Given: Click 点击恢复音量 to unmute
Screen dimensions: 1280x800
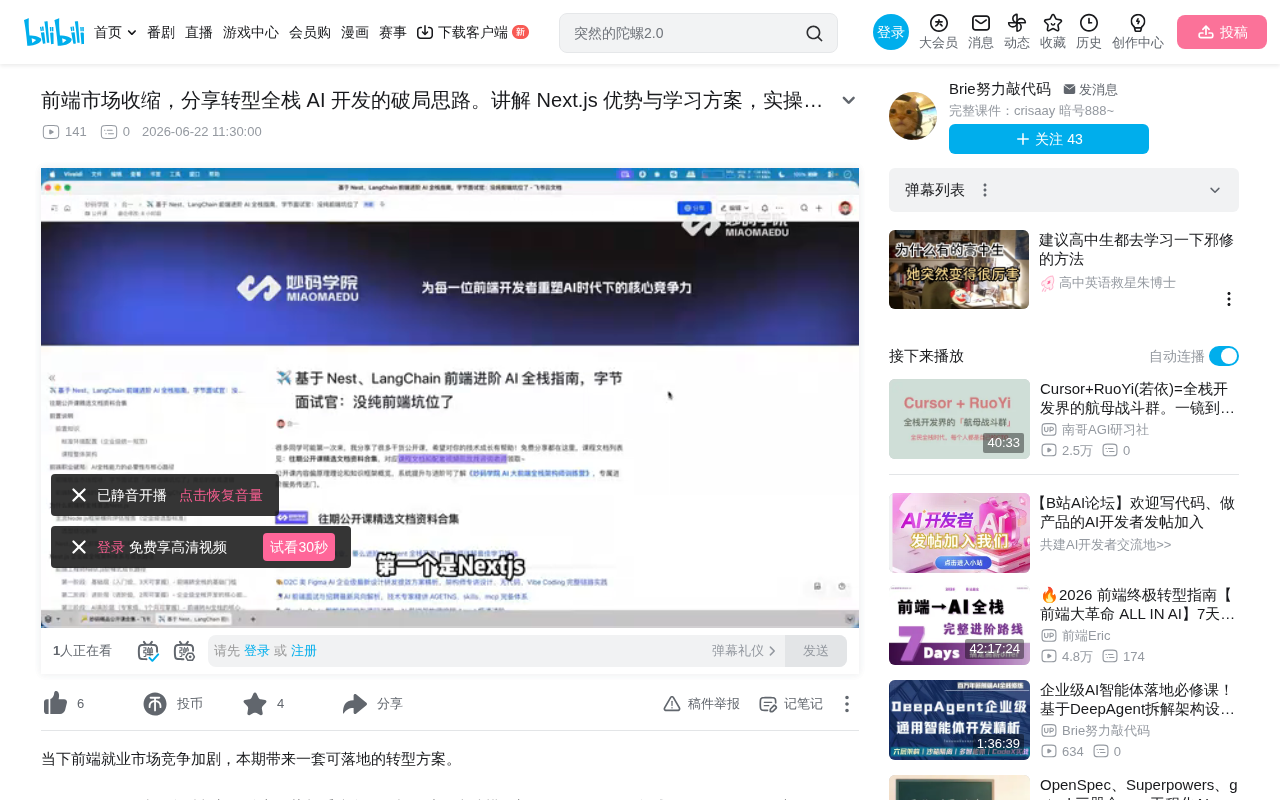Looking at the screenshot, I should pos(221,495).
